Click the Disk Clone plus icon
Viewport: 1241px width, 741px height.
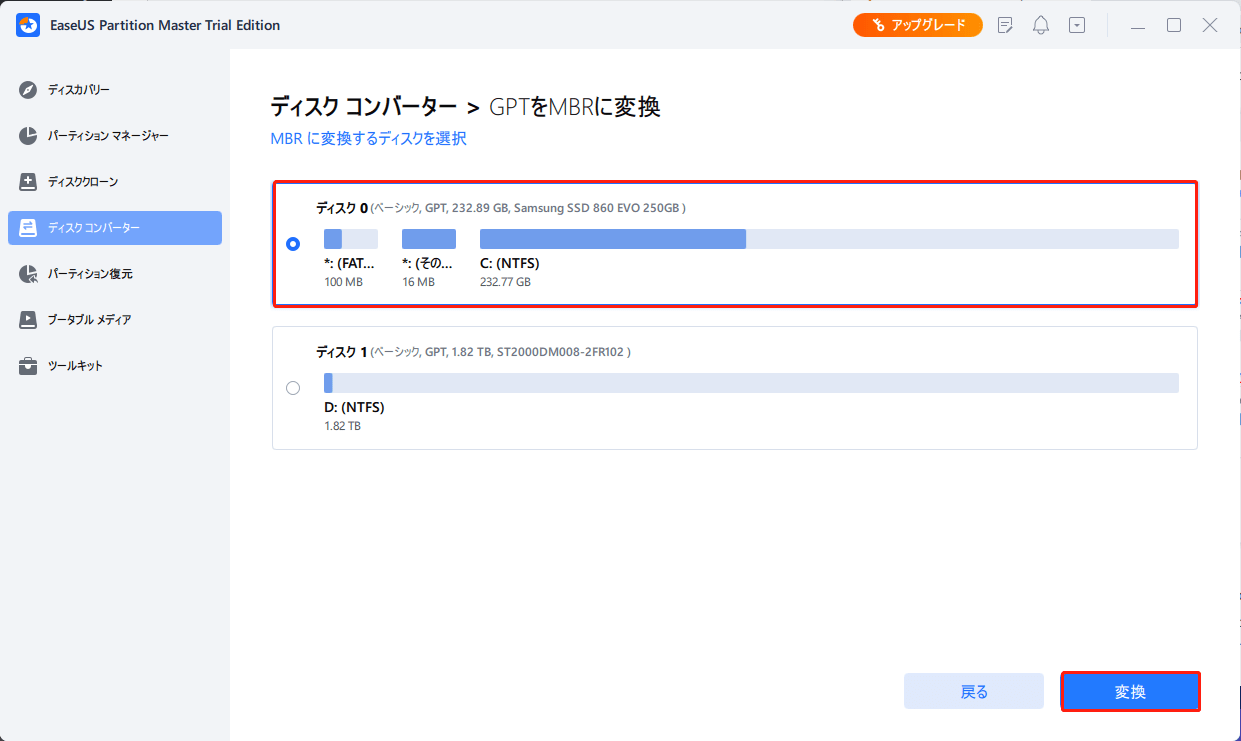pyautogui.click(x=28, y=182)
